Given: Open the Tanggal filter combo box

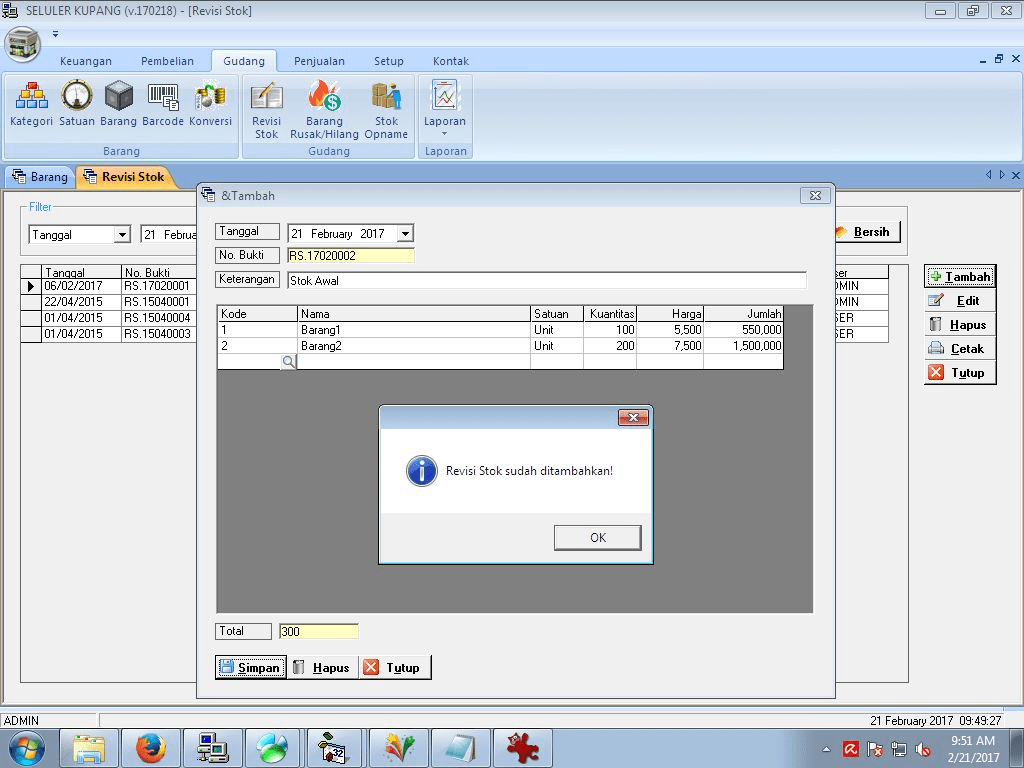Looking at the screenshot, I should (x=122, y=235).
